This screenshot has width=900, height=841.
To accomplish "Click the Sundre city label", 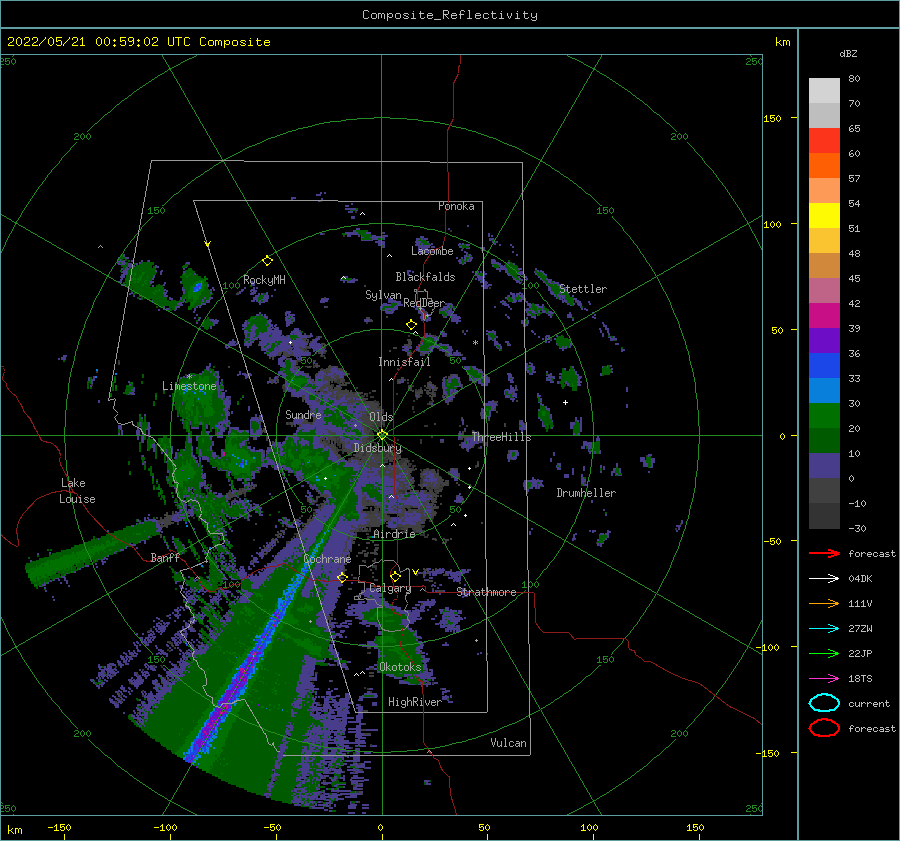I will point(303,414).
